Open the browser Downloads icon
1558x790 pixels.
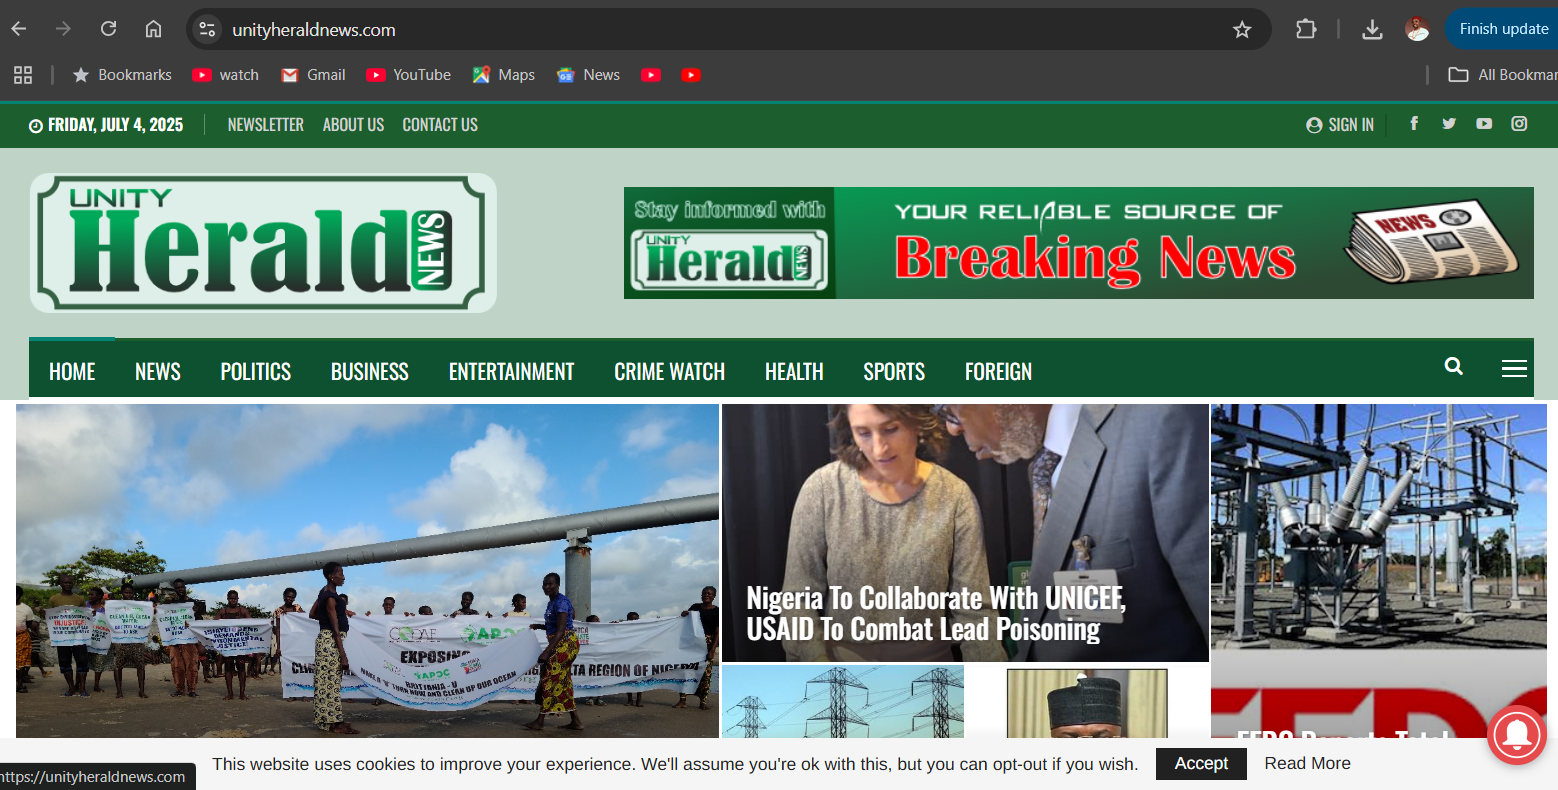(x=1372, y=29)
